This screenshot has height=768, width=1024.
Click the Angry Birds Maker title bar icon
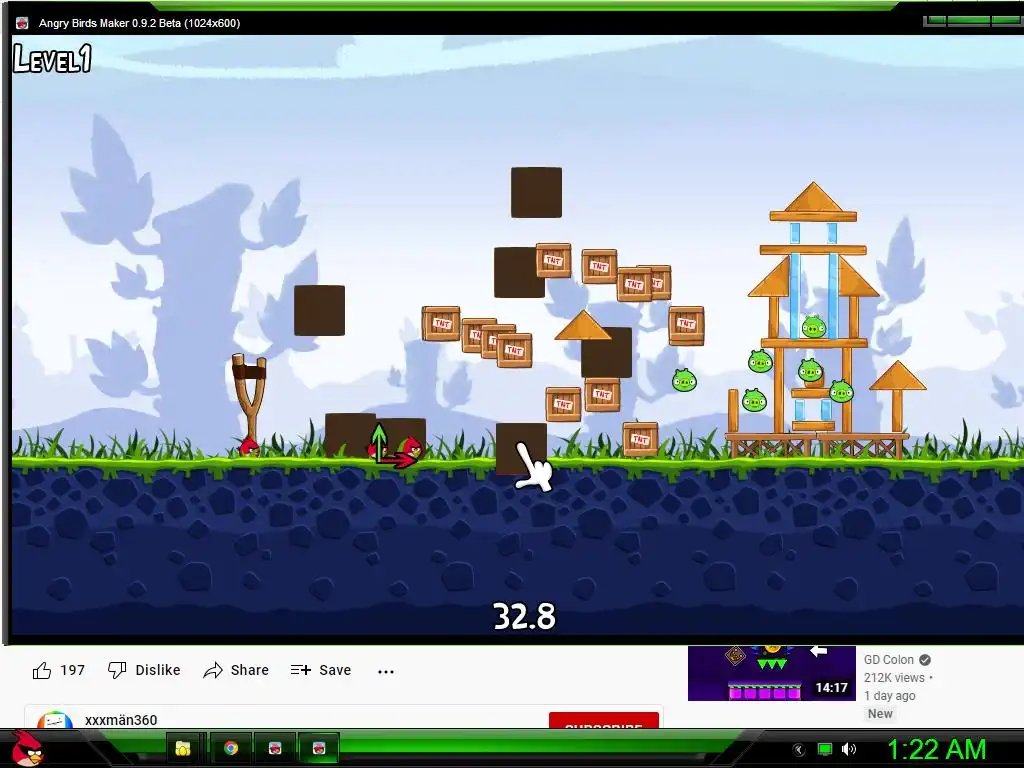click(22, 23)
